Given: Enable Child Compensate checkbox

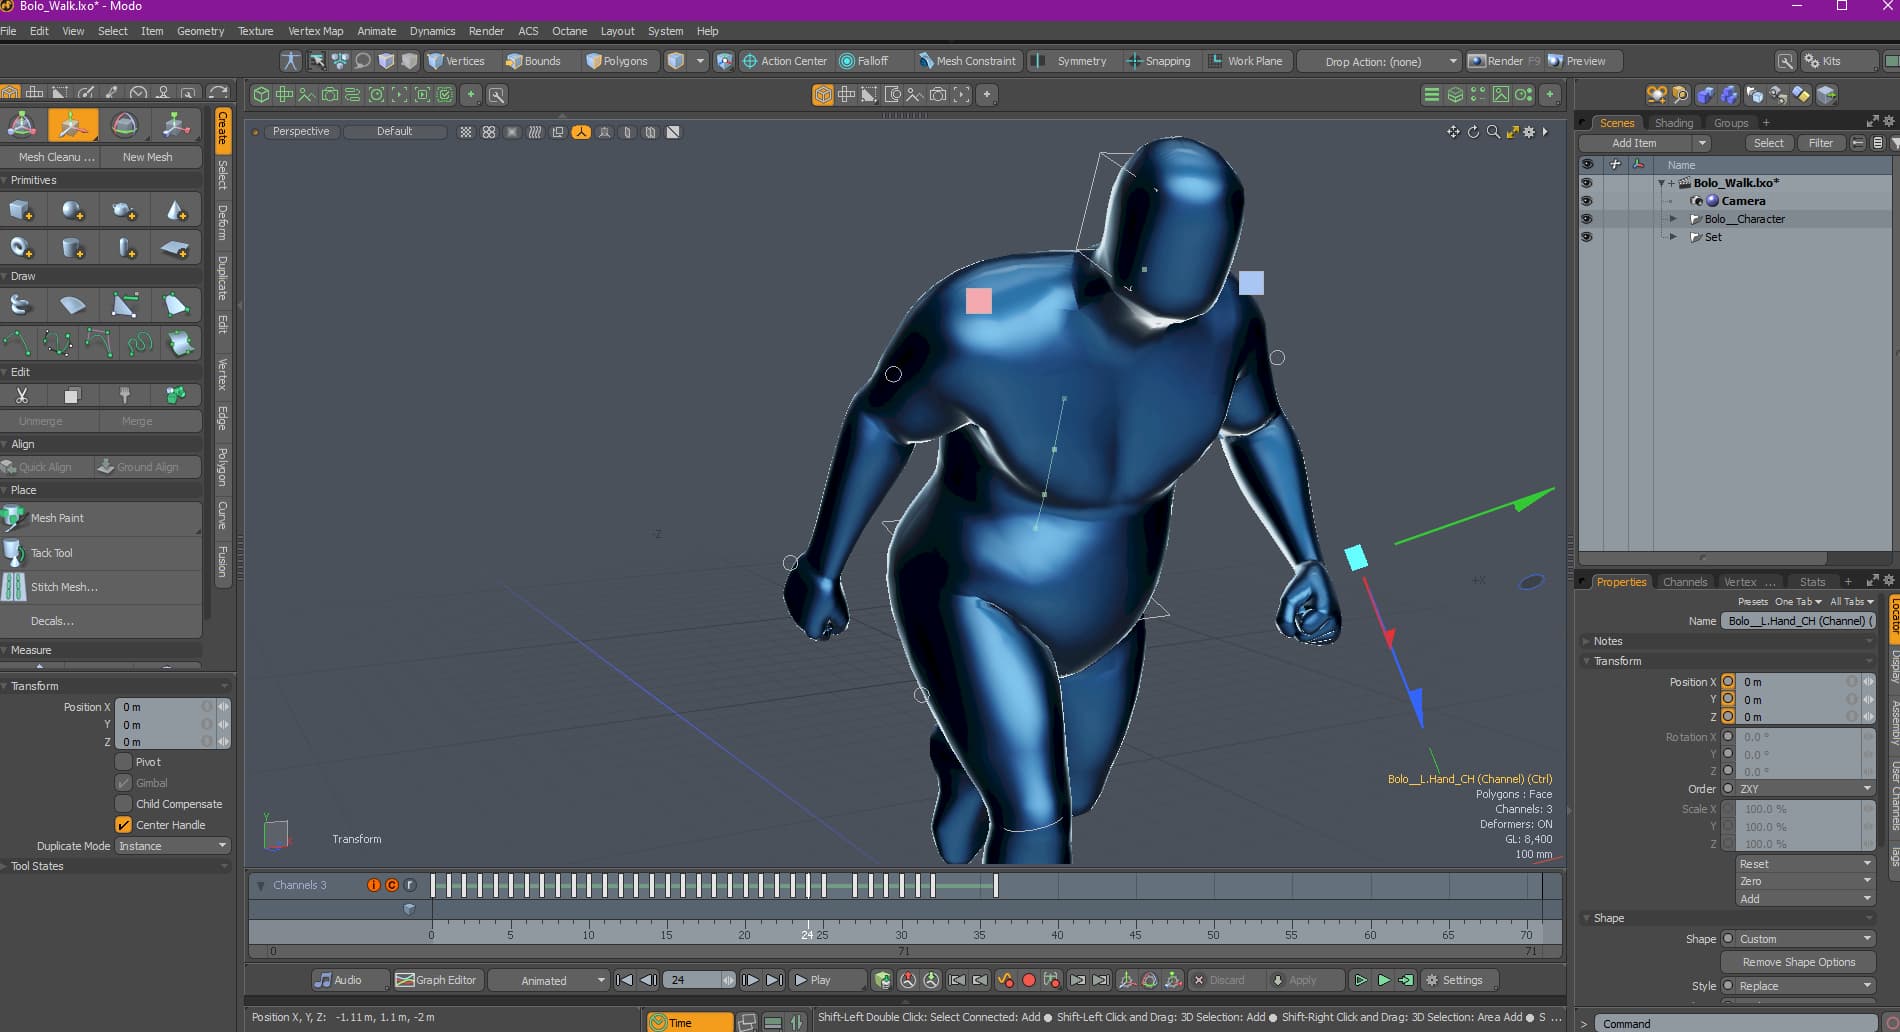Looking at the screenshot, I should [124, 804].
